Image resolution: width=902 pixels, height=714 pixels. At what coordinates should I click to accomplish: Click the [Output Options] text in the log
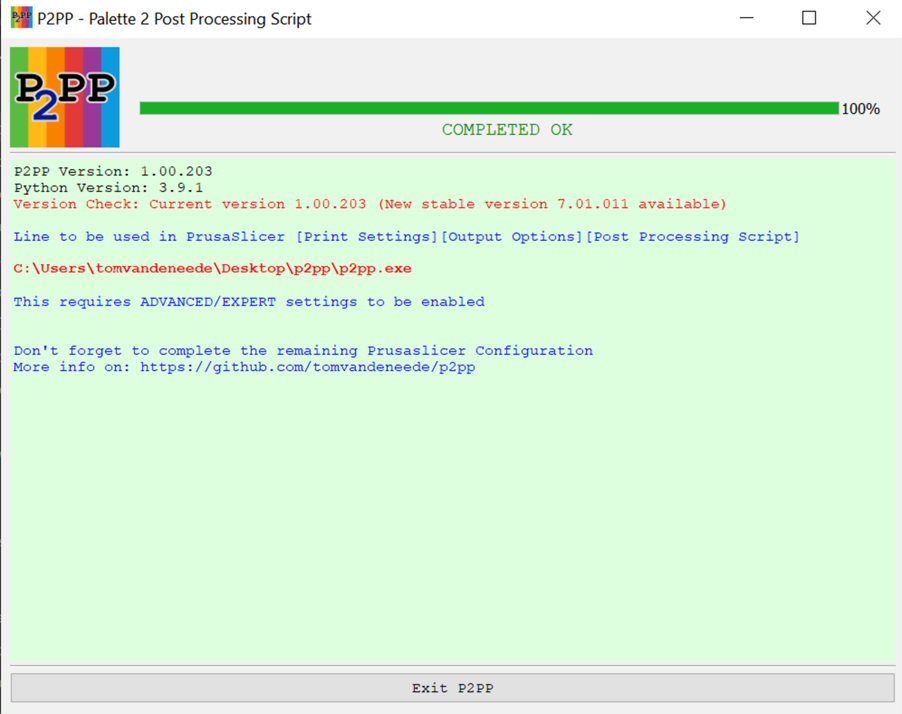[x=512, y=237]
